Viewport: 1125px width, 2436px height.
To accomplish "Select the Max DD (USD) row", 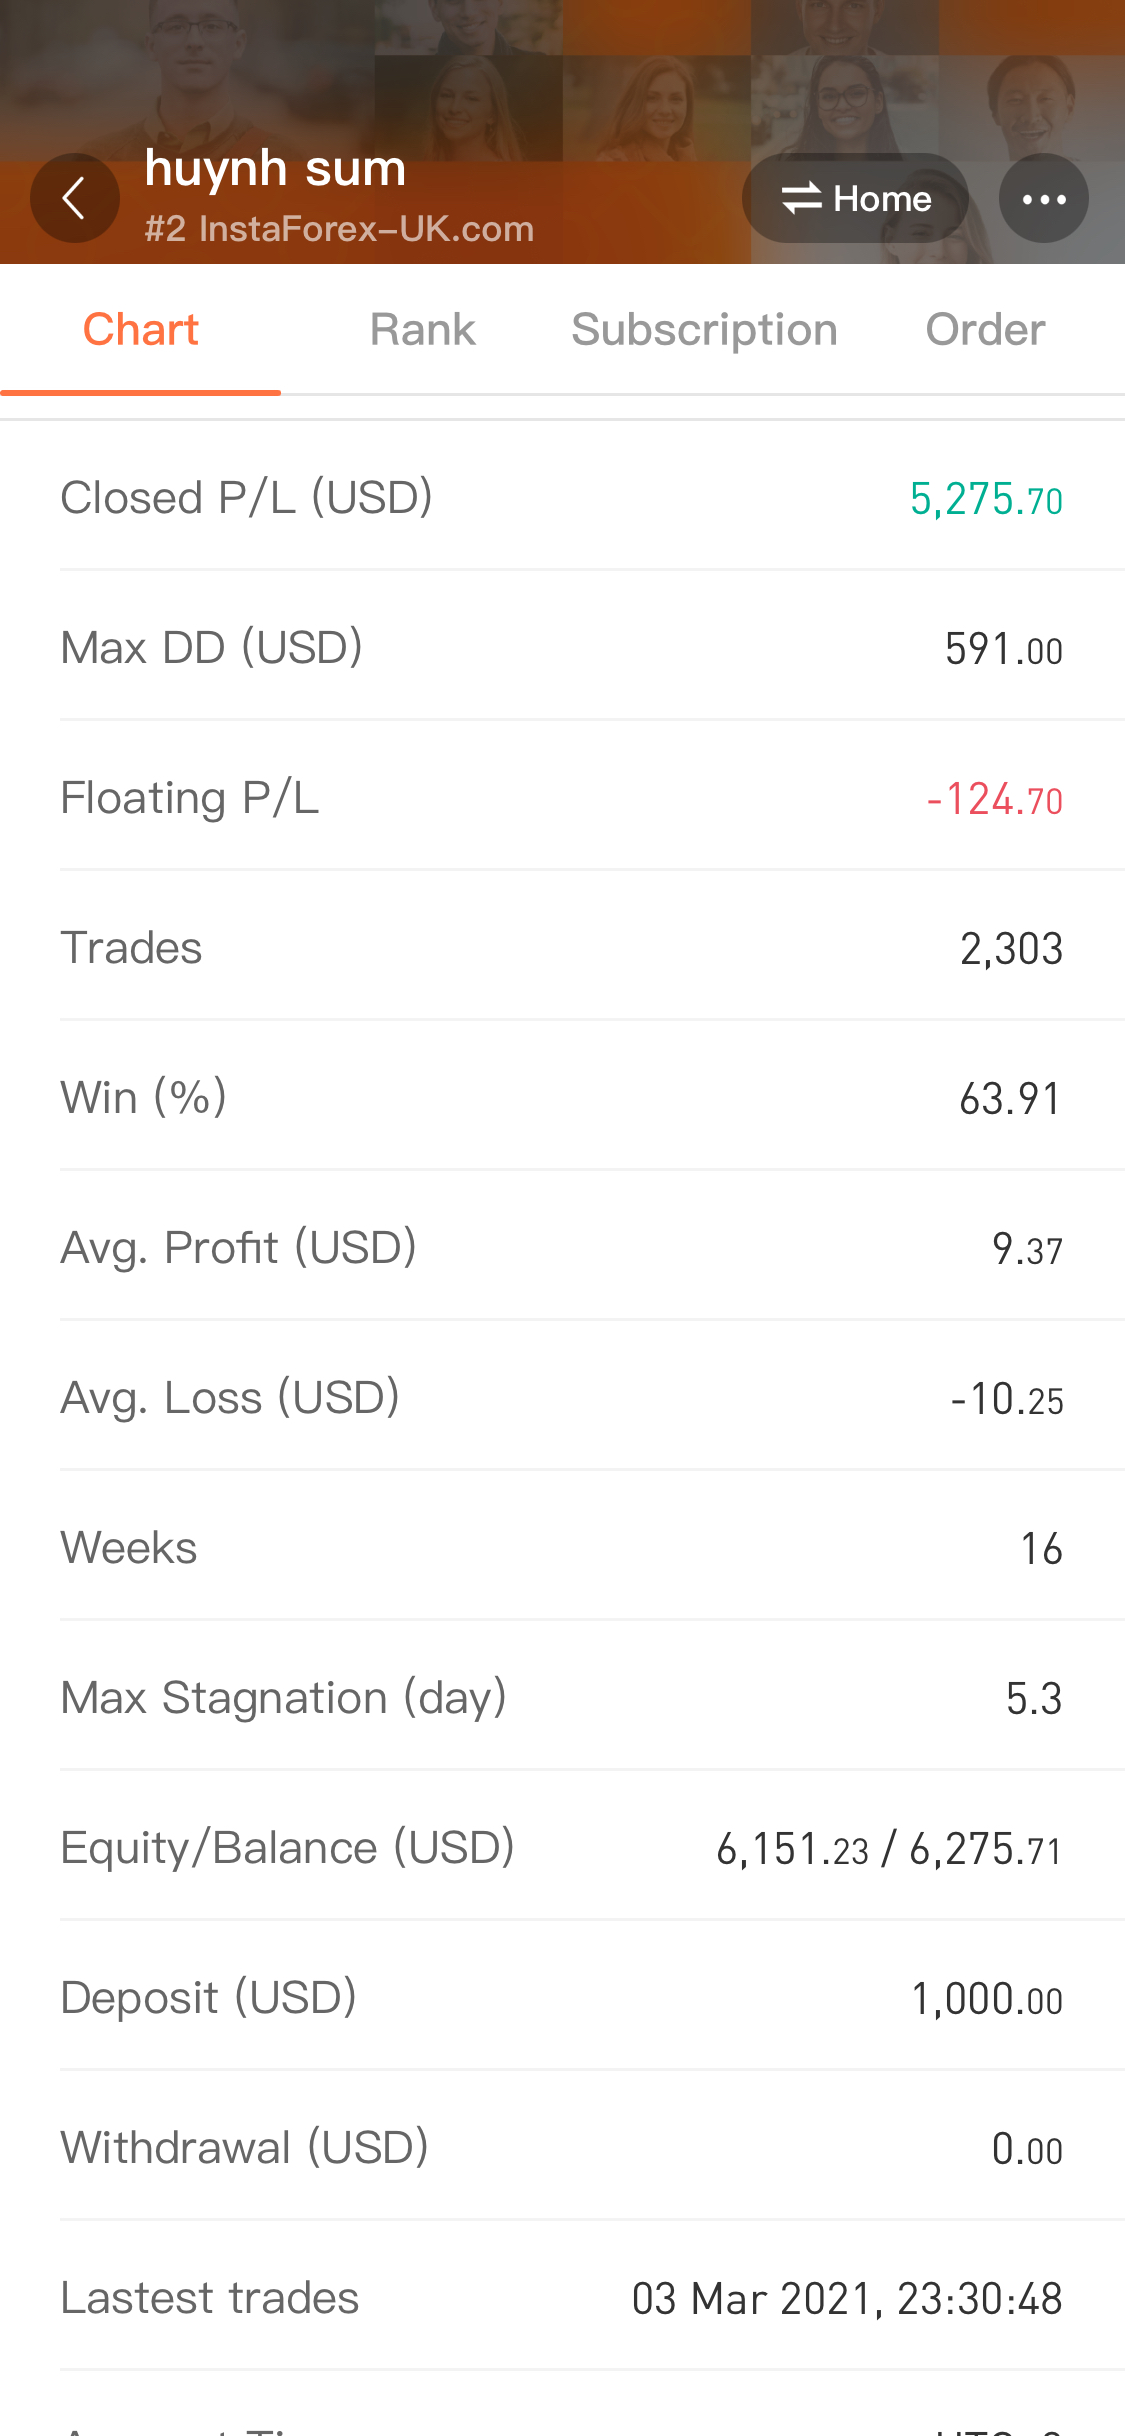I will pyautogui.click(x=592, y=646).
